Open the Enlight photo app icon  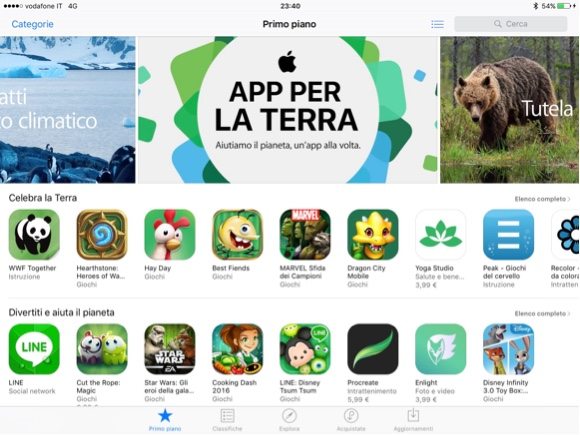pyautogui.click(x=441, y=349)
